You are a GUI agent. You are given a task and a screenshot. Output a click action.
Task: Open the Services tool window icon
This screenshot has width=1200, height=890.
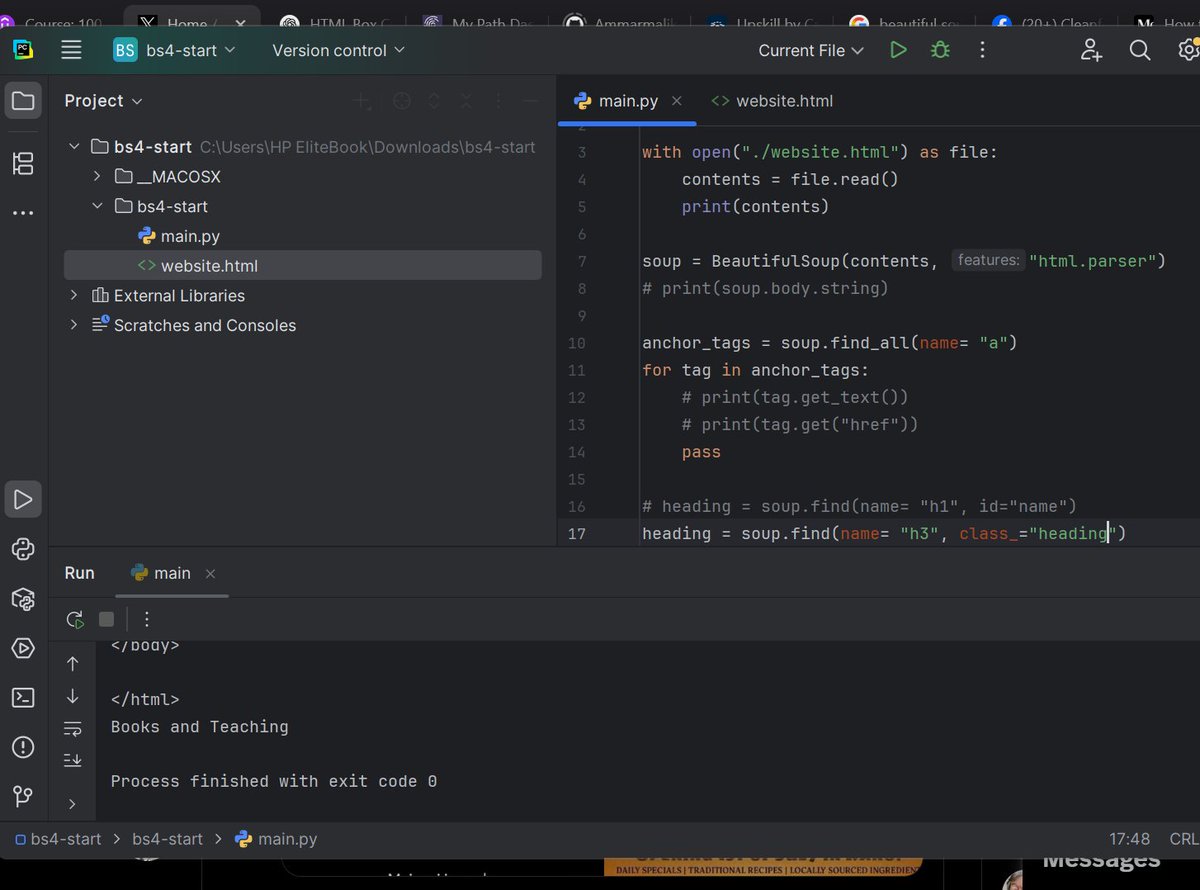tap(23, 648)
